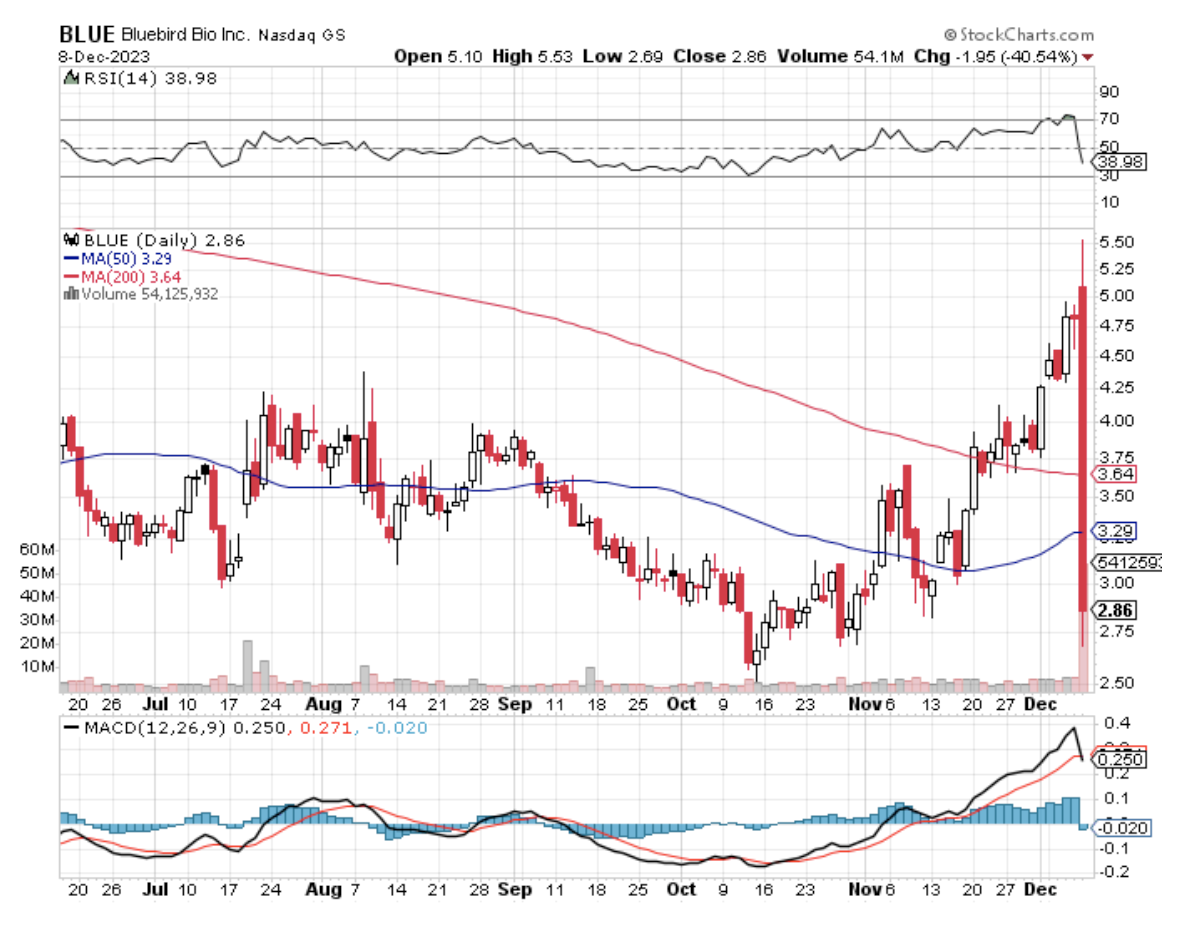Click the red down arrow next to Chg

(1087, 57)
